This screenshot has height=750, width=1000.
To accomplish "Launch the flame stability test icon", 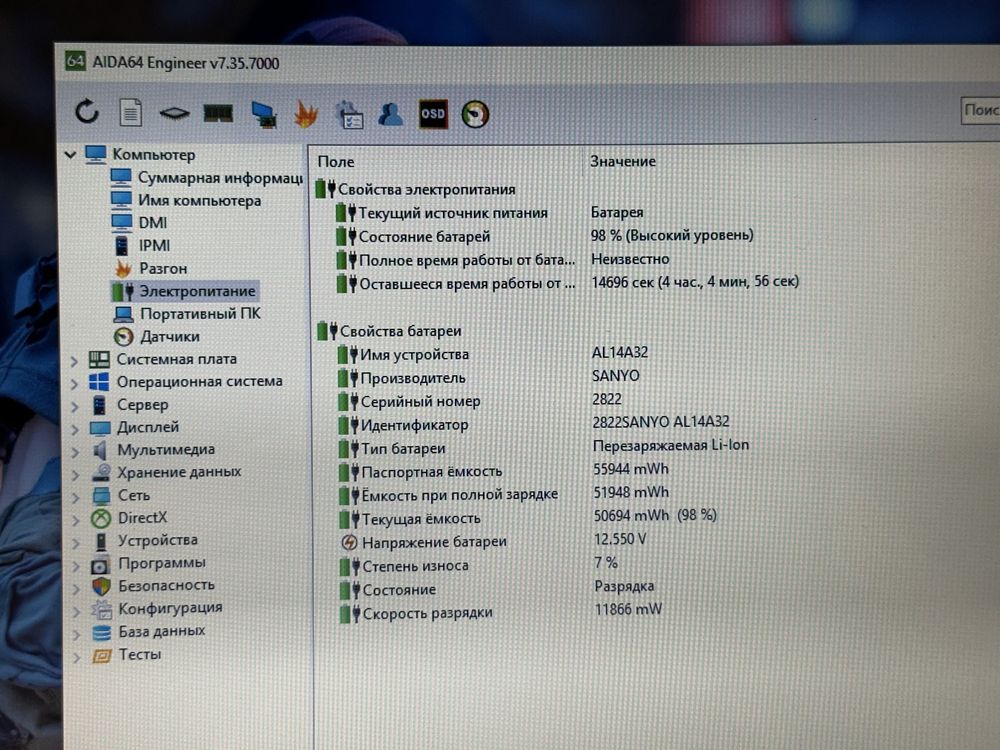I will pos(306,114).
